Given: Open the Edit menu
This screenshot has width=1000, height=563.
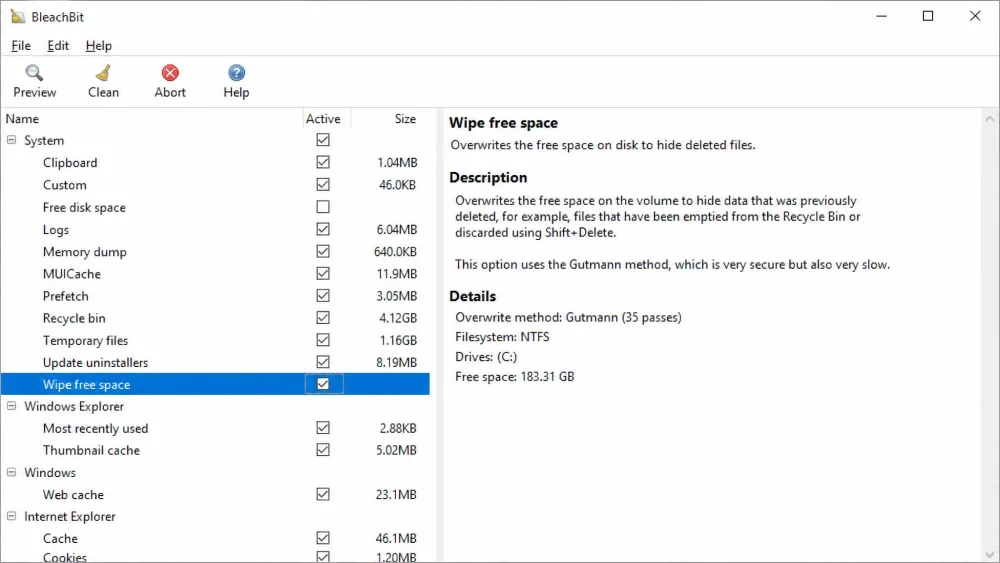Looking at the screenshot, I should point(58,45).
